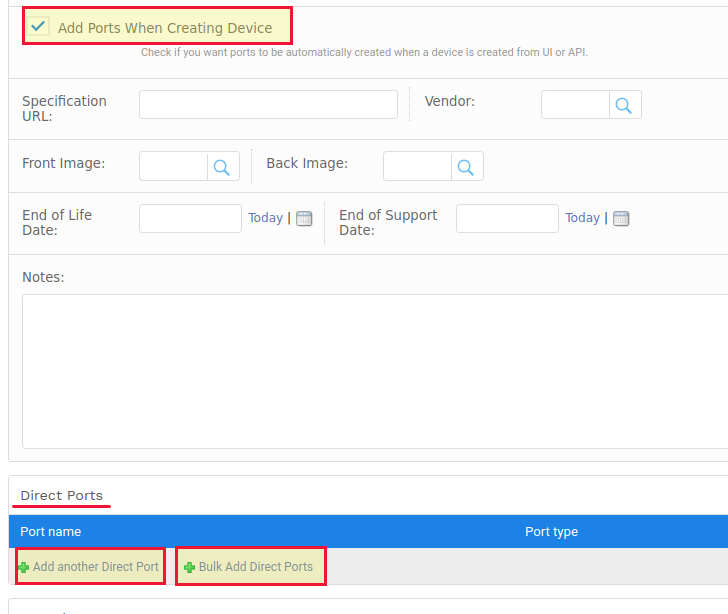Set End of Life Date to Today

pyautogui.click(x=265, y=217)
